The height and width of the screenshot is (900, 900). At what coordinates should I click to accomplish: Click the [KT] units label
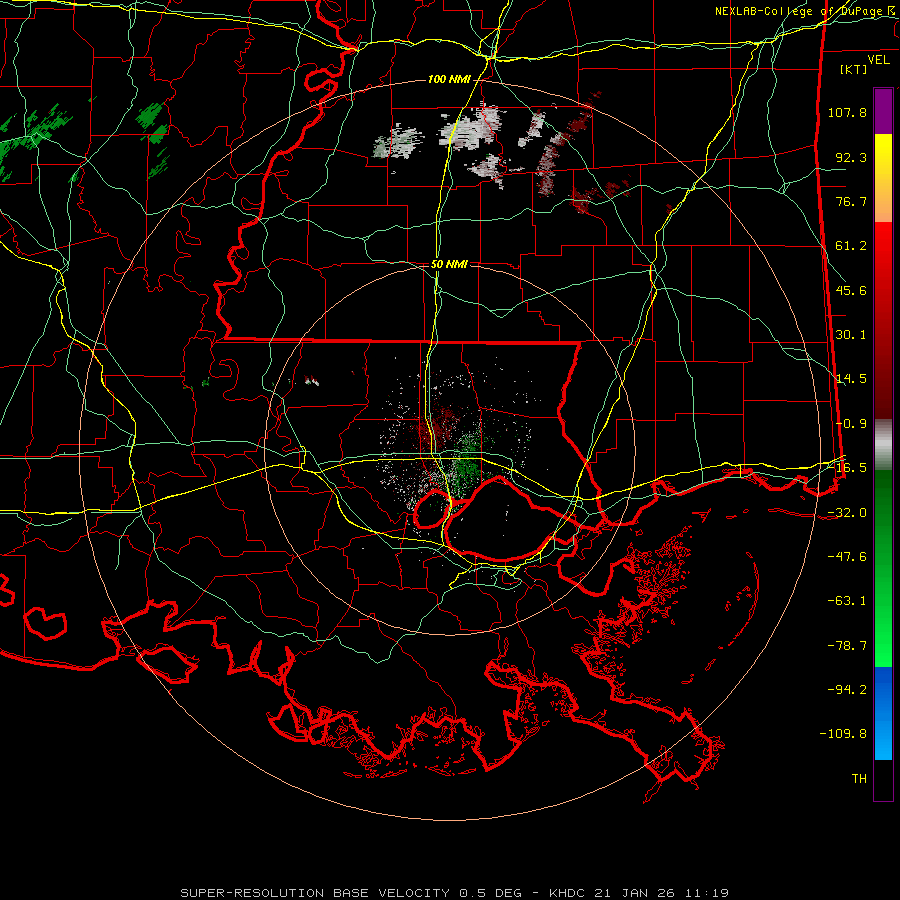(854, 69)
